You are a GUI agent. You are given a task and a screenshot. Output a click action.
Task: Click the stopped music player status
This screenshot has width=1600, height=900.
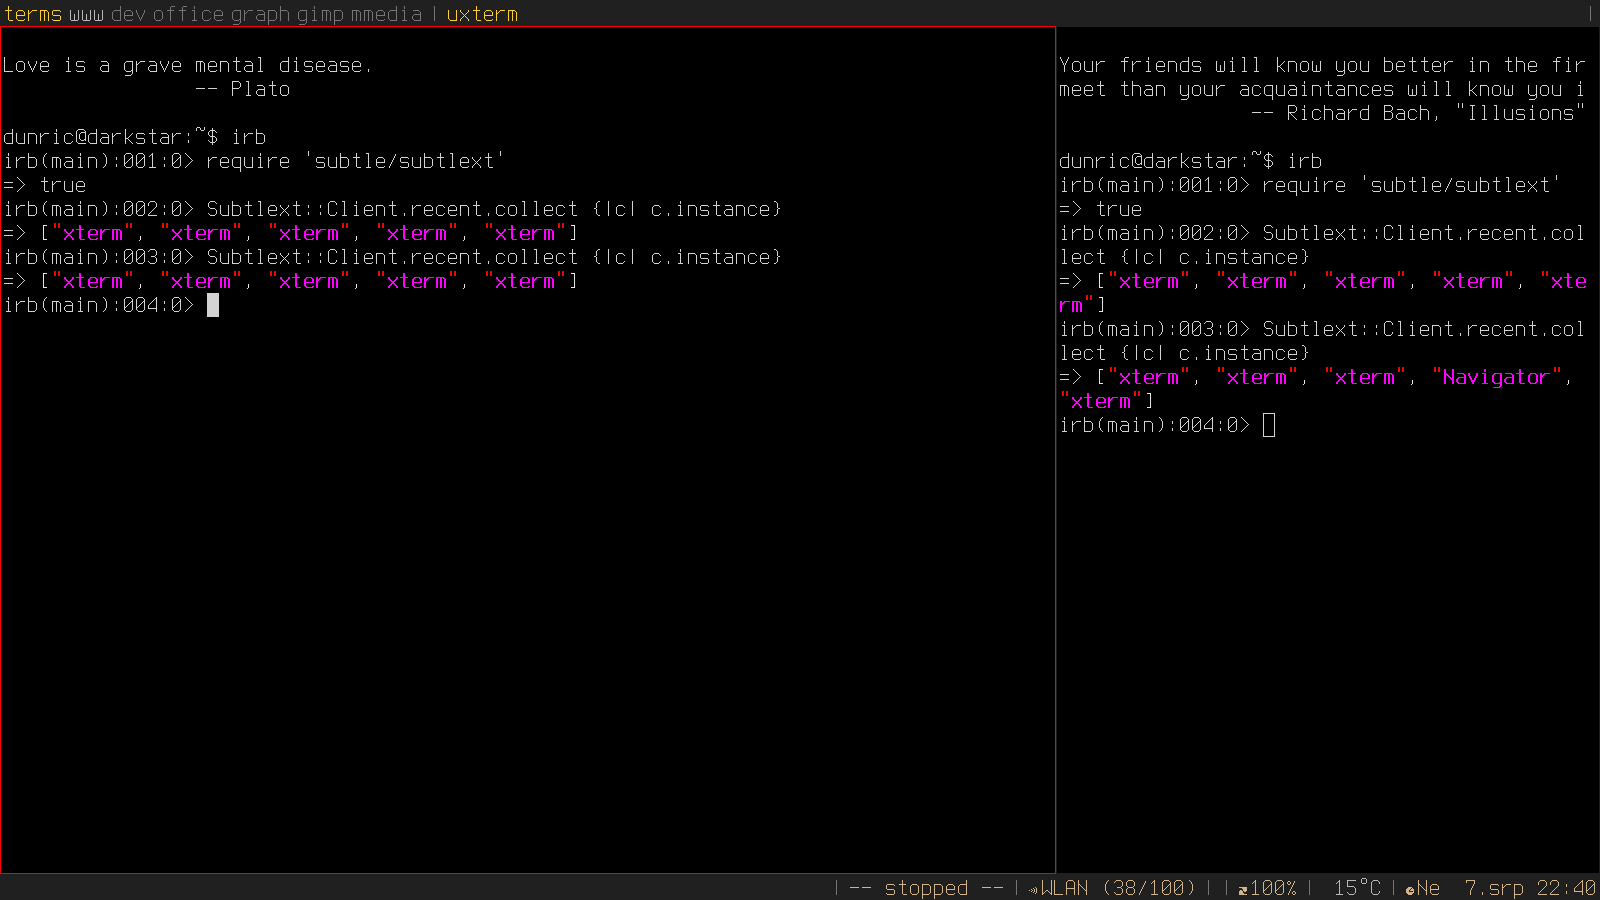(x=926, y=888)
